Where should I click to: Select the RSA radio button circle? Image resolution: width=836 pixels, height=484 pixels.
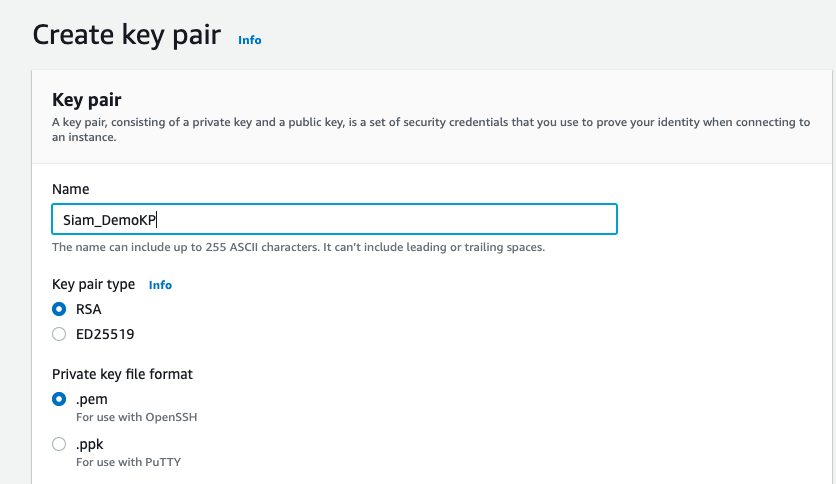pos(59,309)
